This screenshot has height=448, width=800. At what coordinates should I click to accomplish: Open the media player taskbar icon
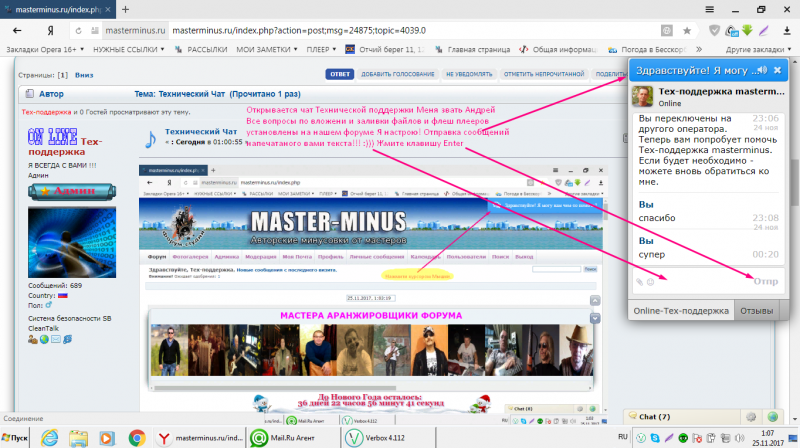pyautogui.click(x=107, y=438)
